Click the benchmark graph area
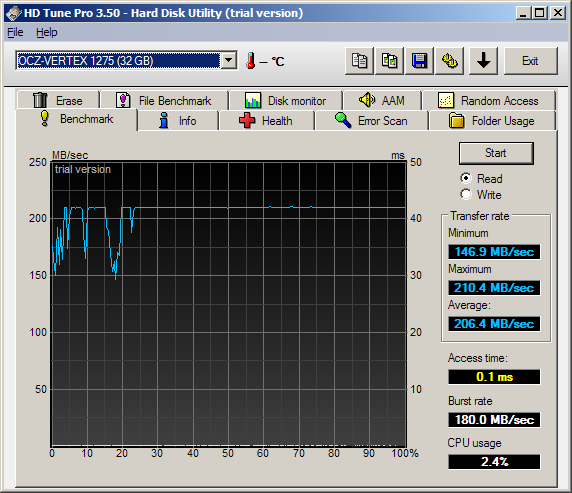Image resolution: width=572 pixels, height=493 pixels. pyautogui.click(x=228, y=304)
